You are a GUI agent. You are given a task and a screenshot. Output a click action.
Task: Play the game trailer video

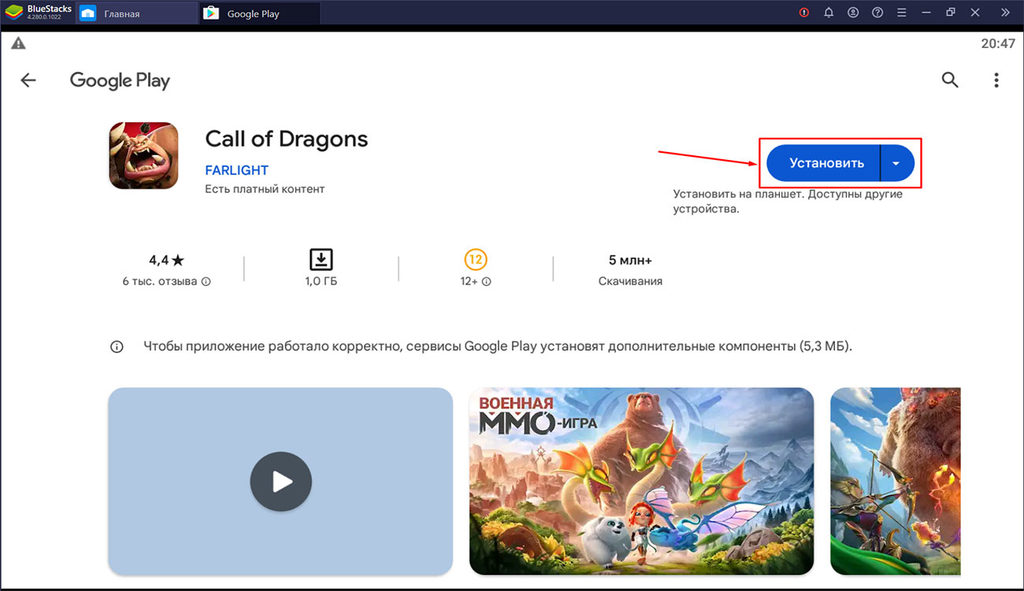pyautogui.click(x=281, y=481)
